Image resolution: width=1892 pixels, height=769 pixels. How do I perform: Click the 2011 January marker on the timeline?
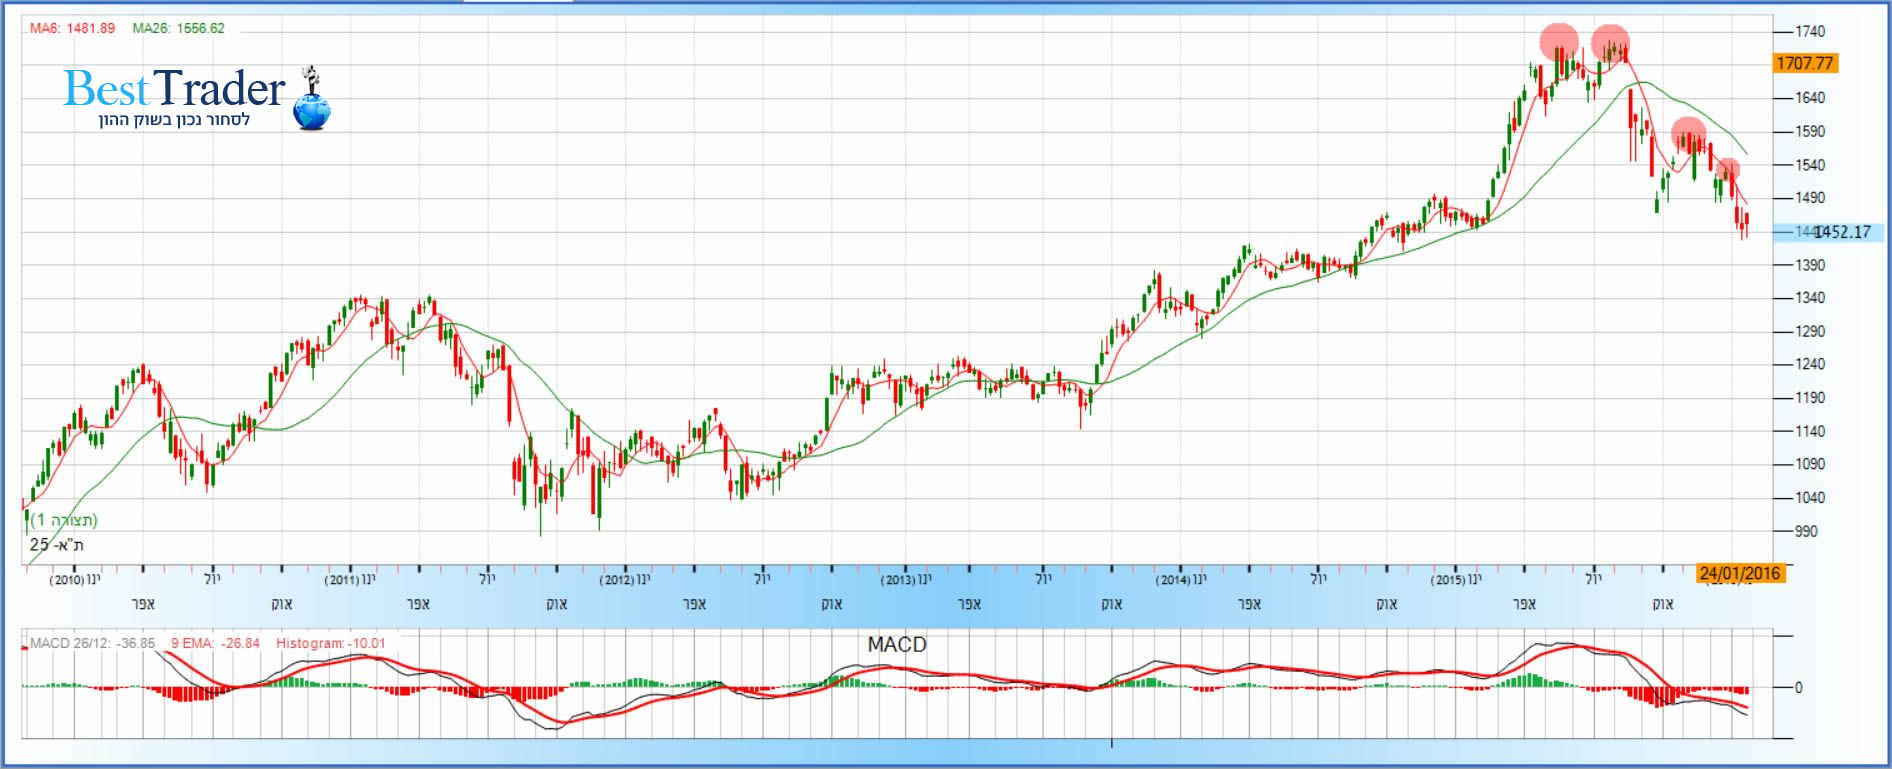point(350,580)
